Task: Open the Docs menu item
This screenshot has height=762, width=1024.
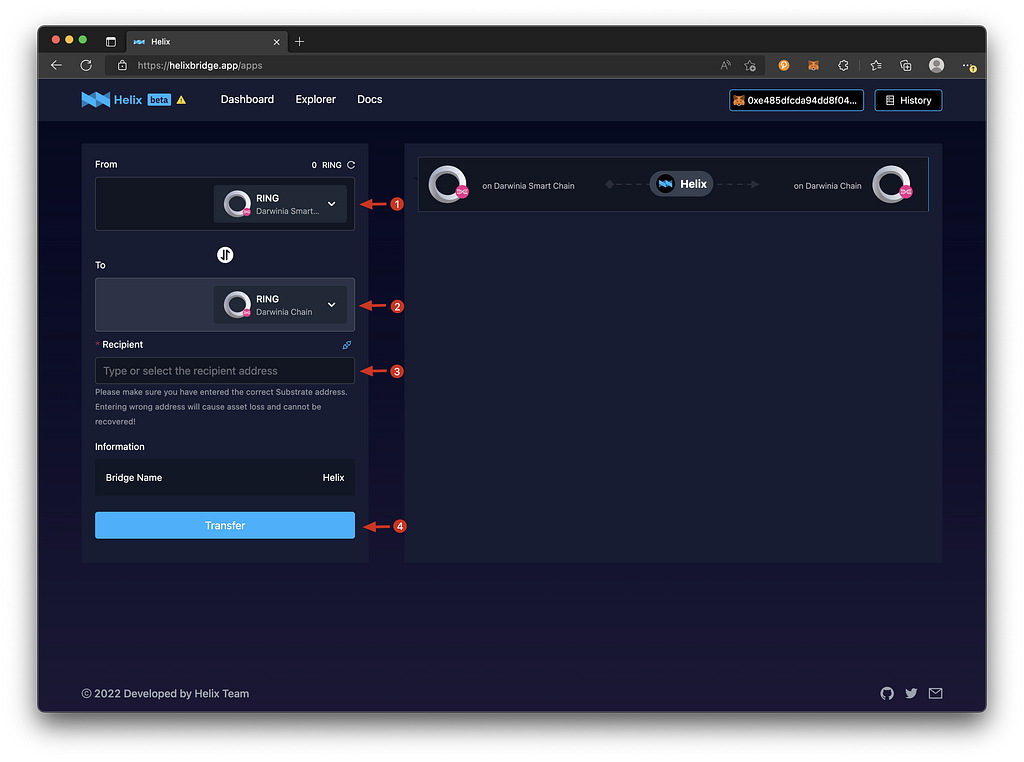Action: pos(370,99)
